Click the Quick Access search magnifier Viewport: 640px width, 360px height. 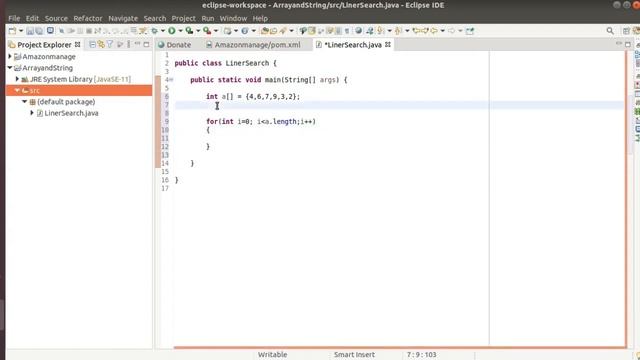610,31
